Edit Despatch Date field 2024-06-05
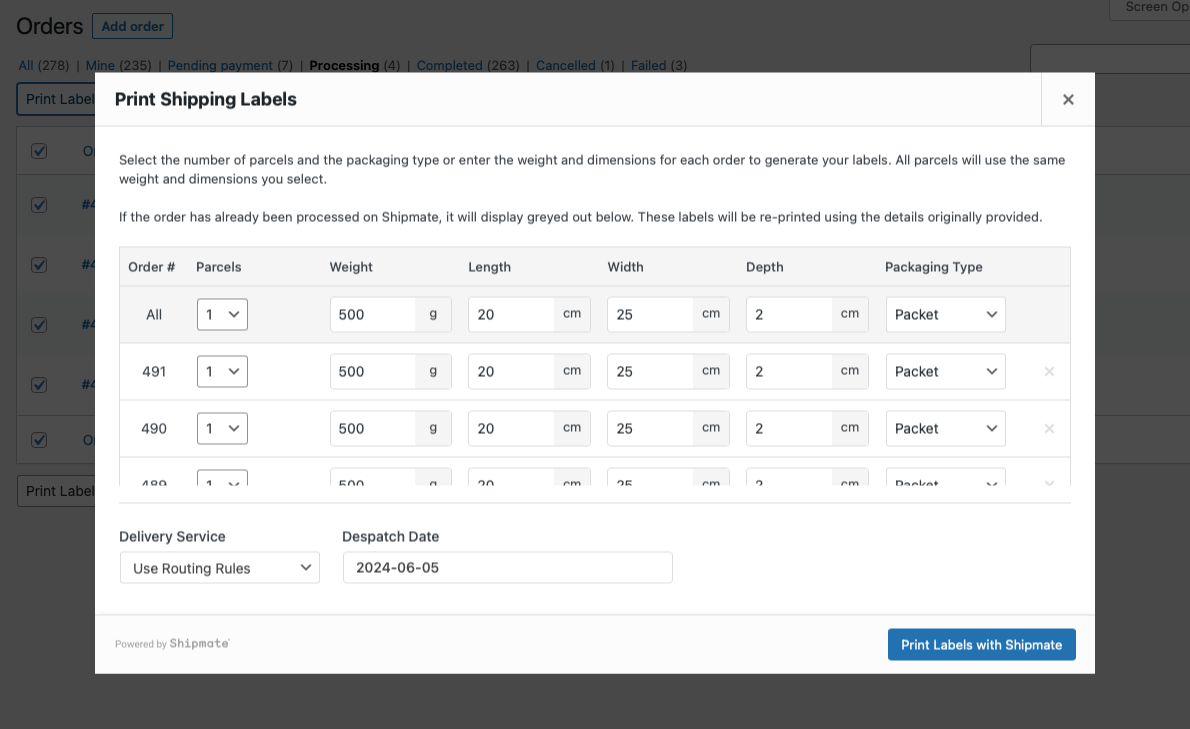Screen dimensions: 1190x729 pyautogui.click(x=508, y=567)
